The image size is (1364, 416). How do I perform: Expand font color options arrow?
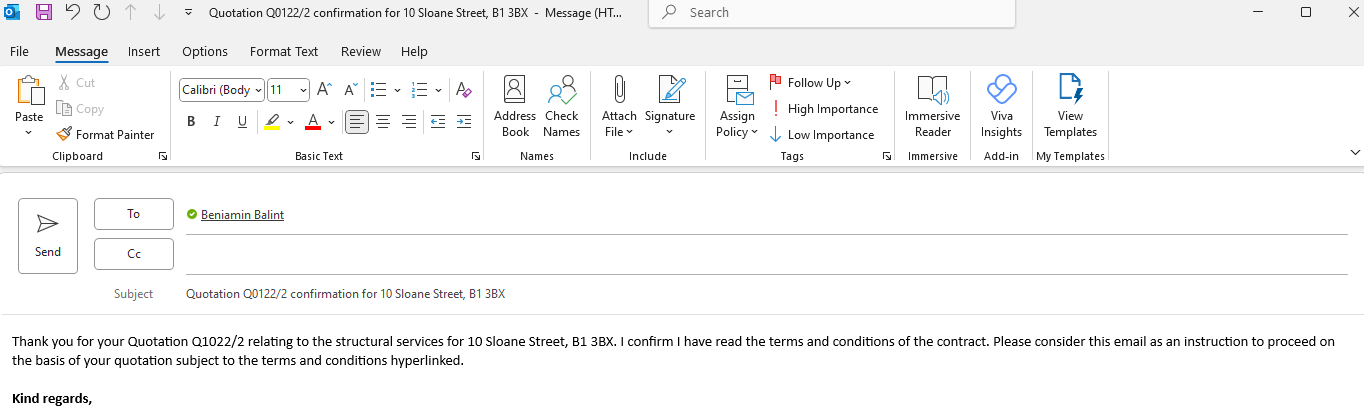[332, 122]
